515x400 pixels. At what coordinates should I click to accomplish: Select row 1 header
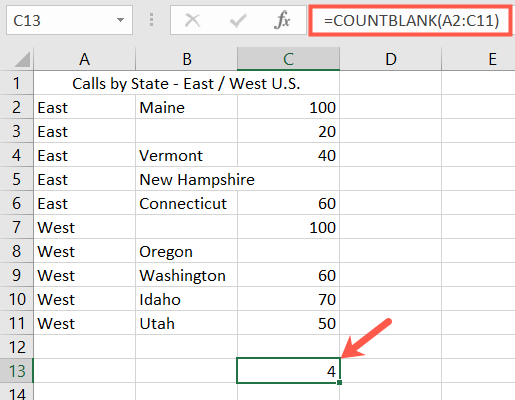17,83
